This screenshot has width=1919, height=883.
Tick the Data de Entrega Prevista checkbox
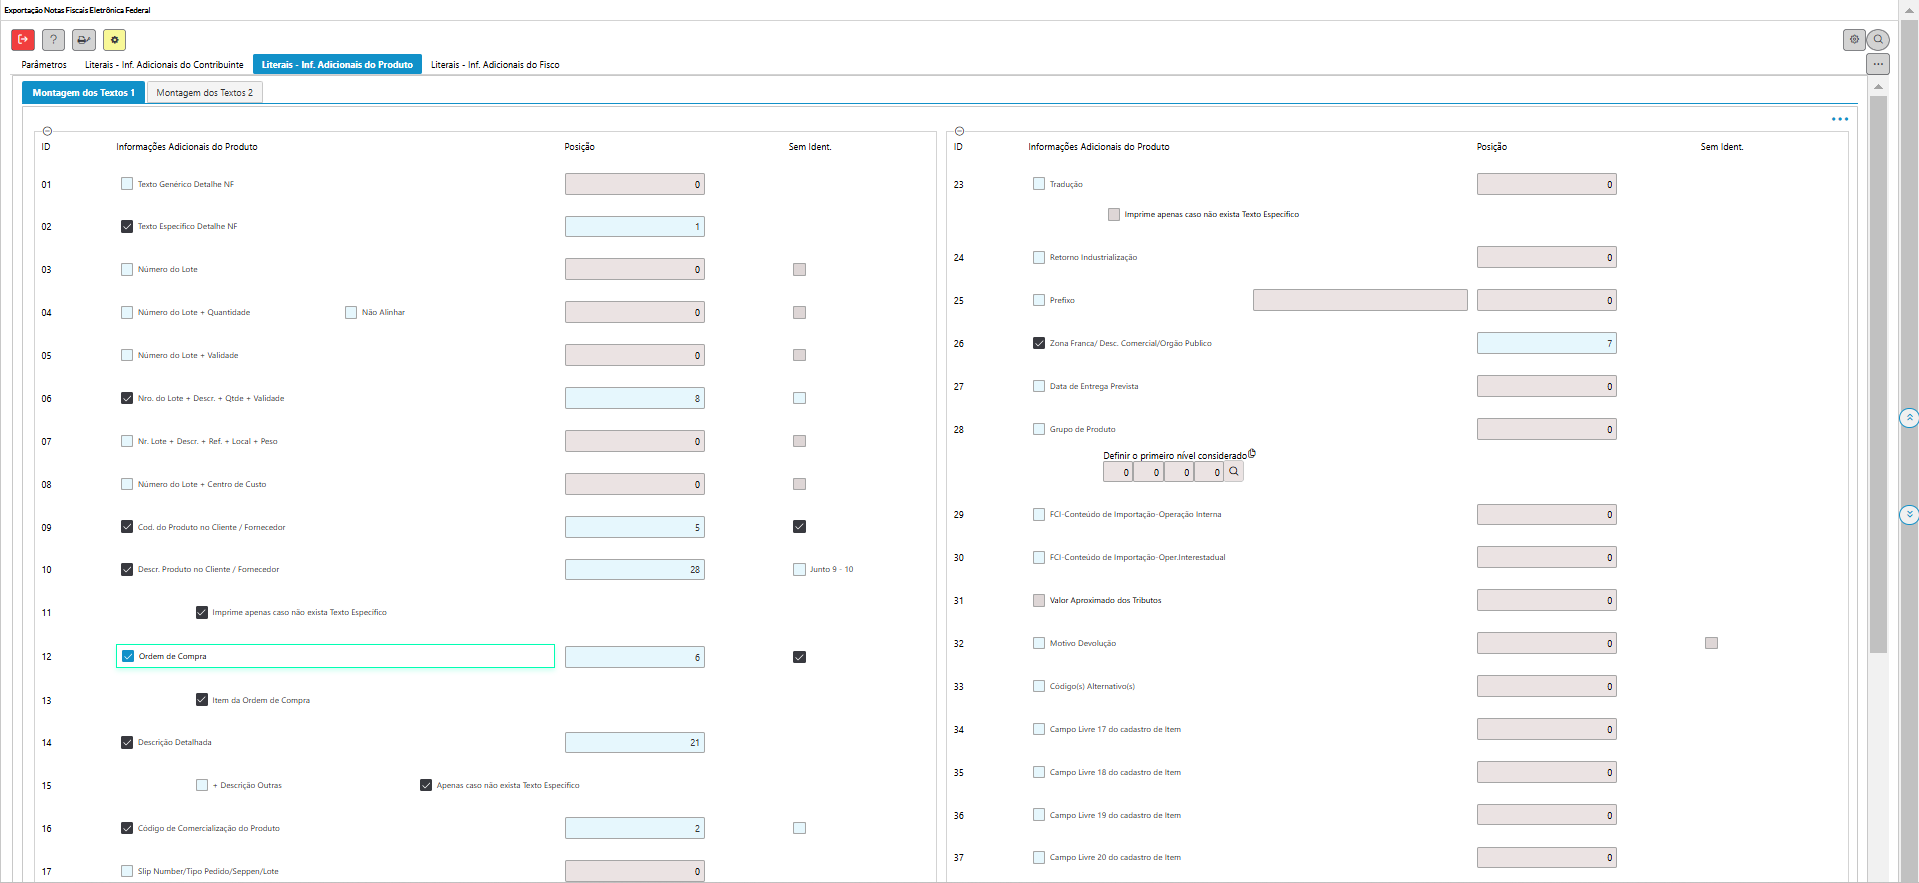tap(1039, 386)
